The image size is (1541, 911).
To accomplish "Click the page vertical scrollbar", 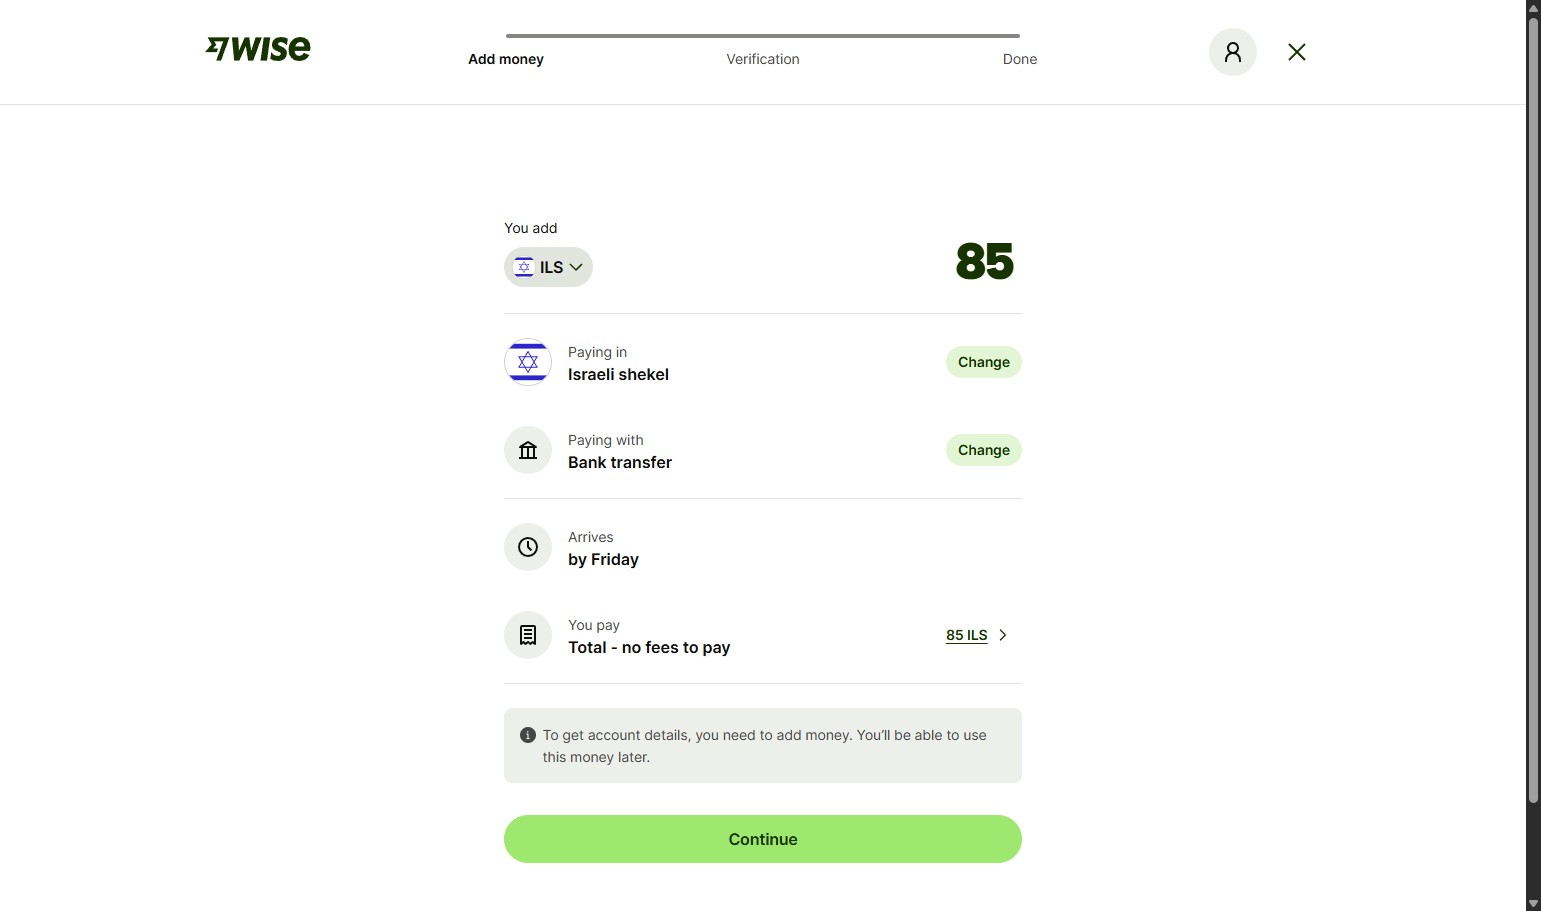I will (x=1533, y=400).
